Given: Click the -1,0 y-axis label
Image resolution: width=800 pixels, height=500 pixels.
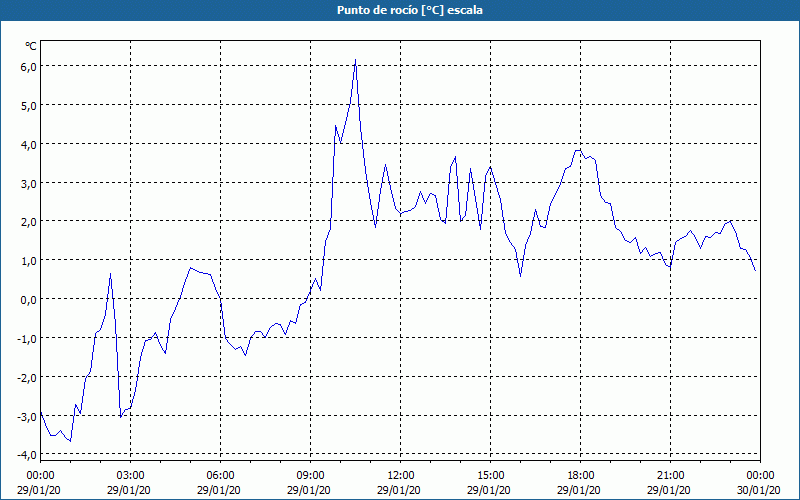Looking at the screenshot, I should point(27,338).
